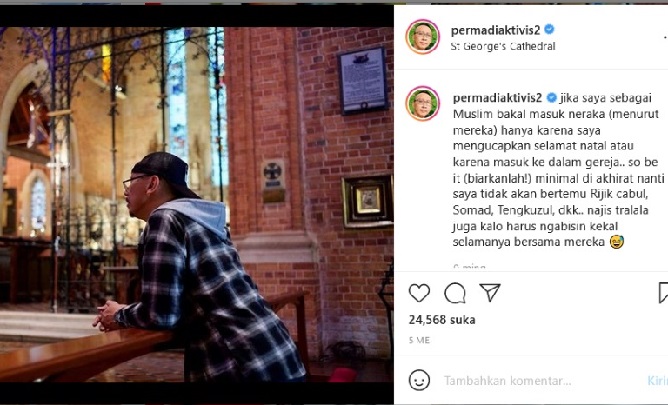Click the laughing emoji at caption end

click(x=616, y=242)
